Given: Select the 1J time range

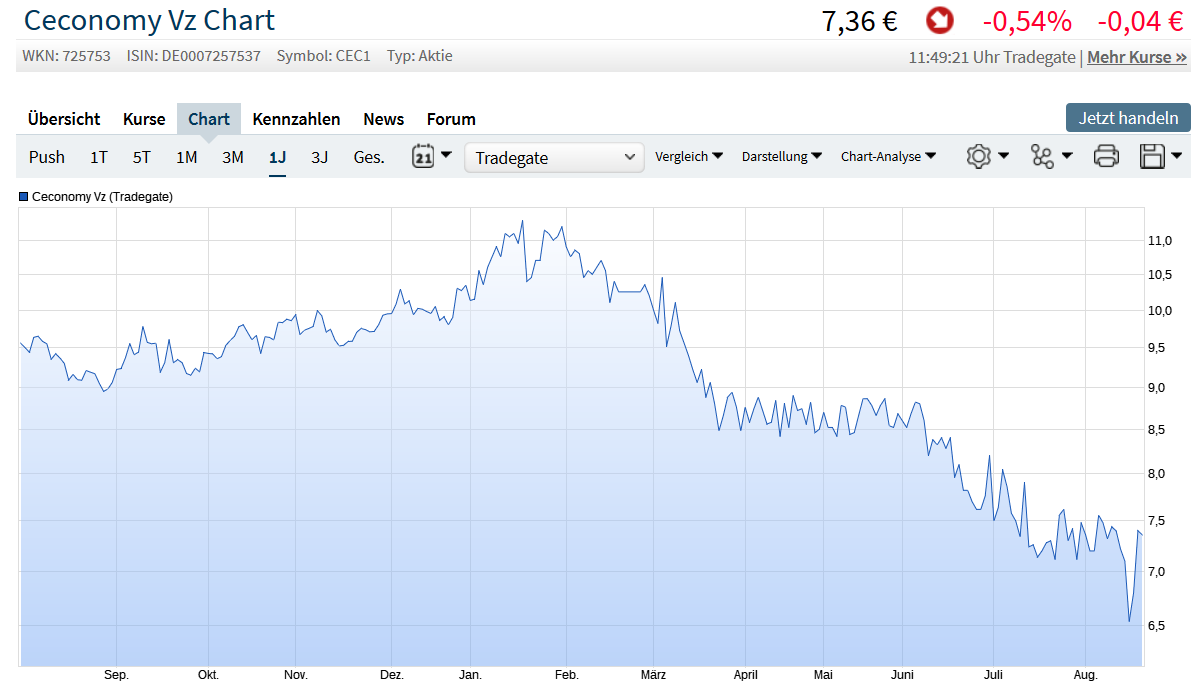Looking at the screenshot, I should click(x=277, y=157).
